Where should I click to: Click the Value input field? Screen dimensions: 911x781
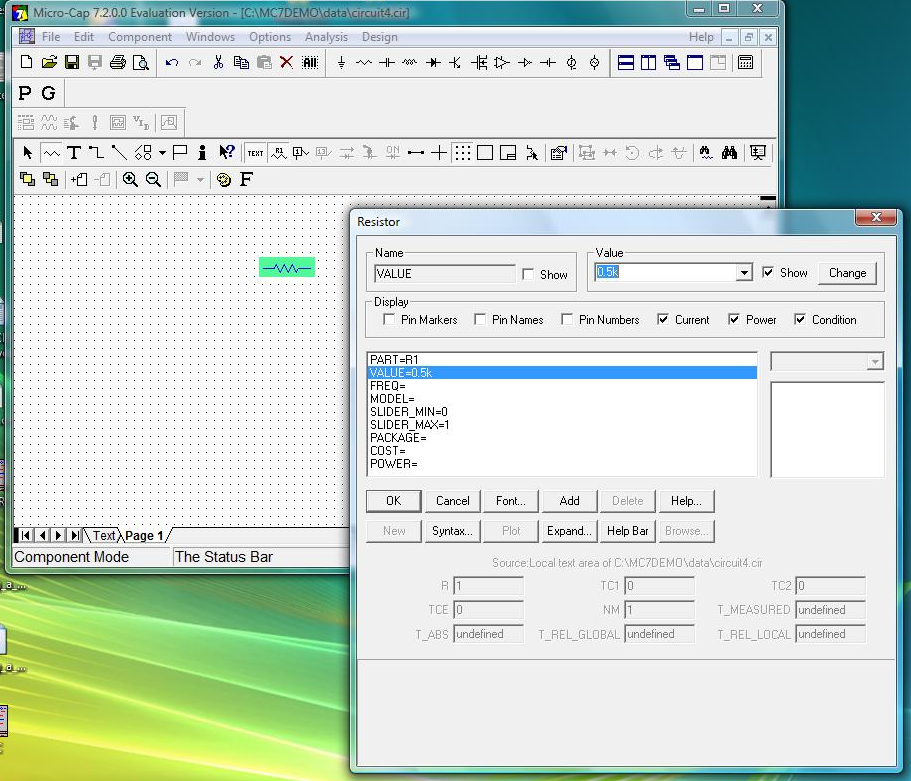click(x=666, y=273)
